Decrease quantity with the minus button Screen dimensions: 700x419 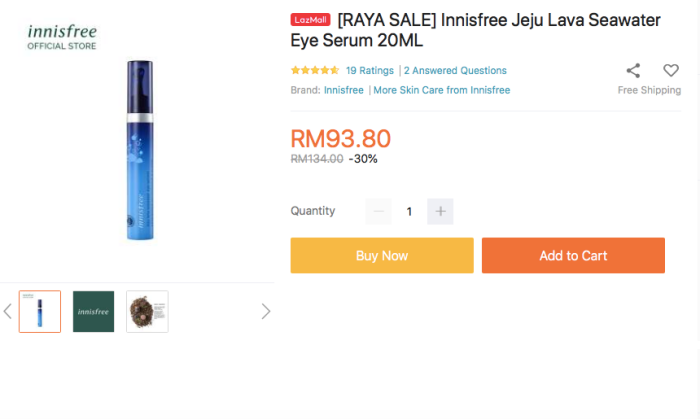coord(379,212)
